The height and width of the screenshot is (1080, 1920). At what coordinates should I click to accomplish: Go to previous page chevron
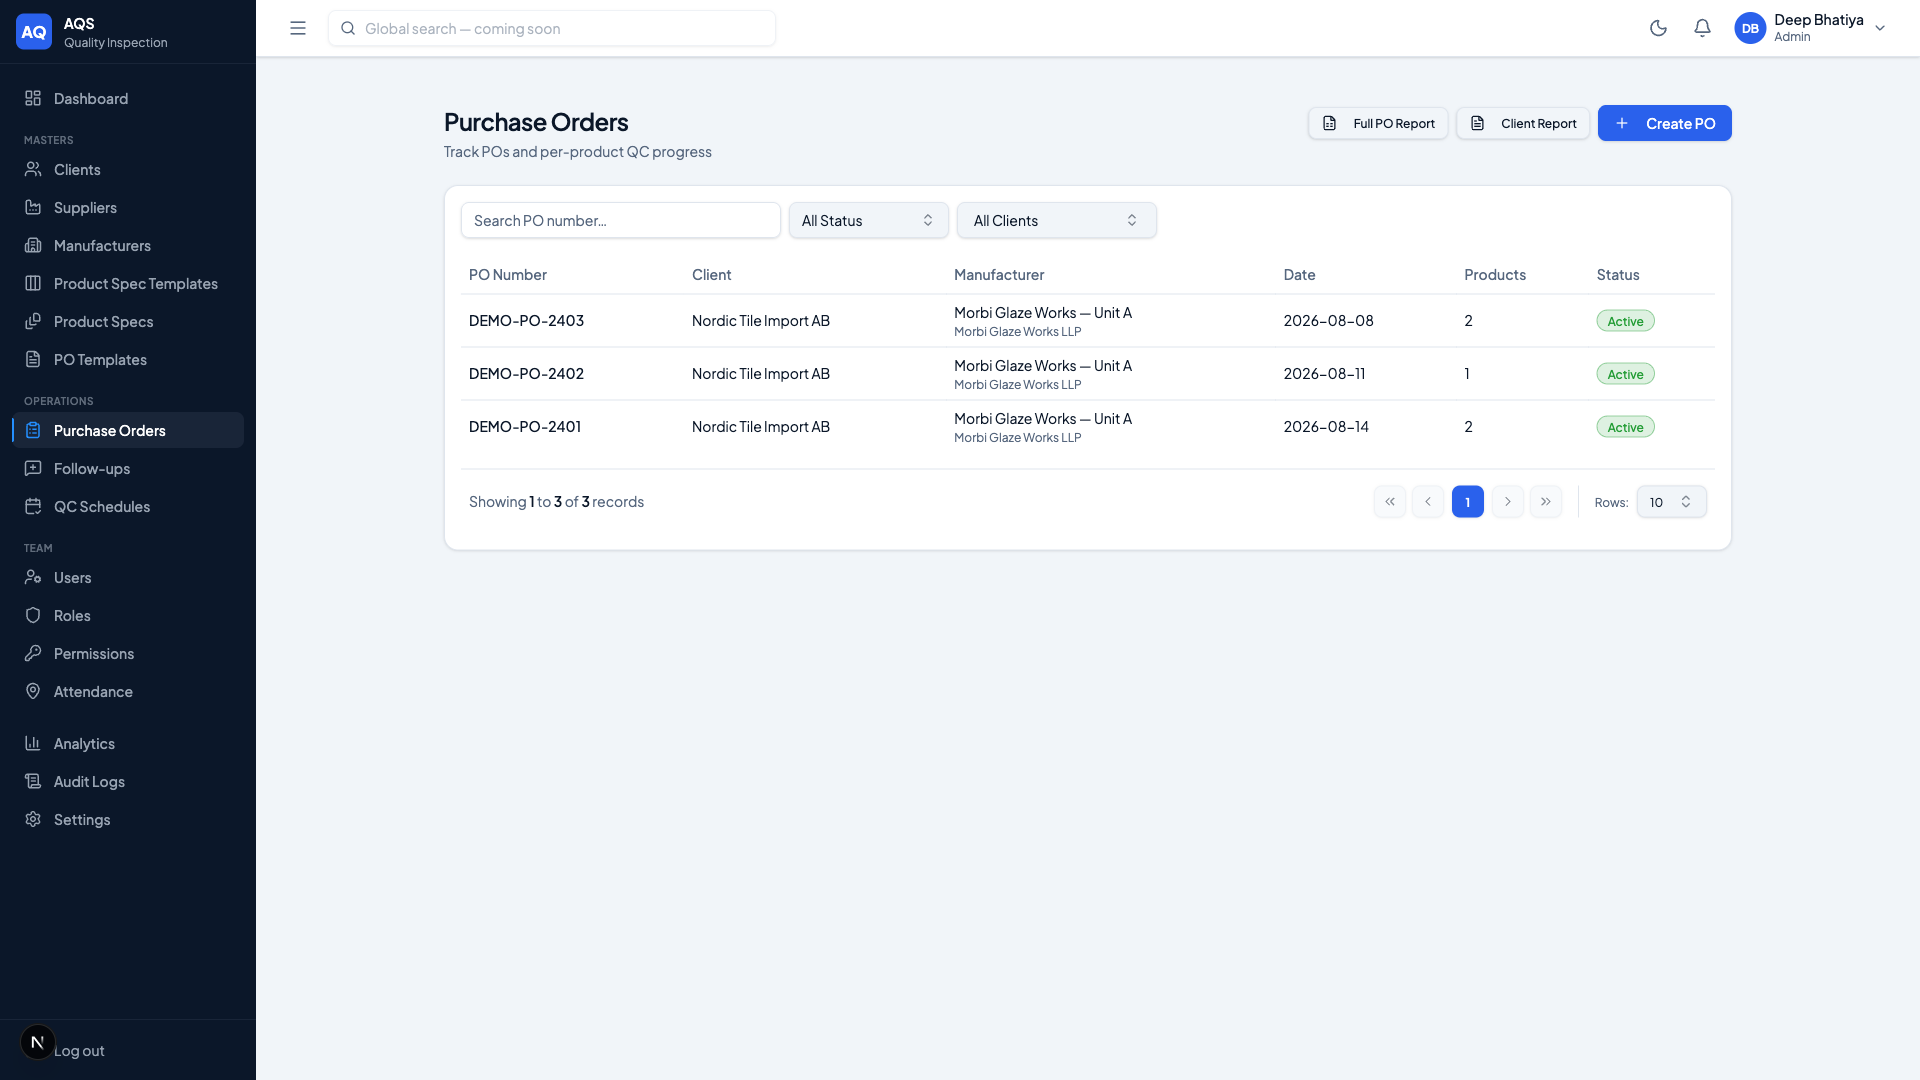tap(1428, 502)
